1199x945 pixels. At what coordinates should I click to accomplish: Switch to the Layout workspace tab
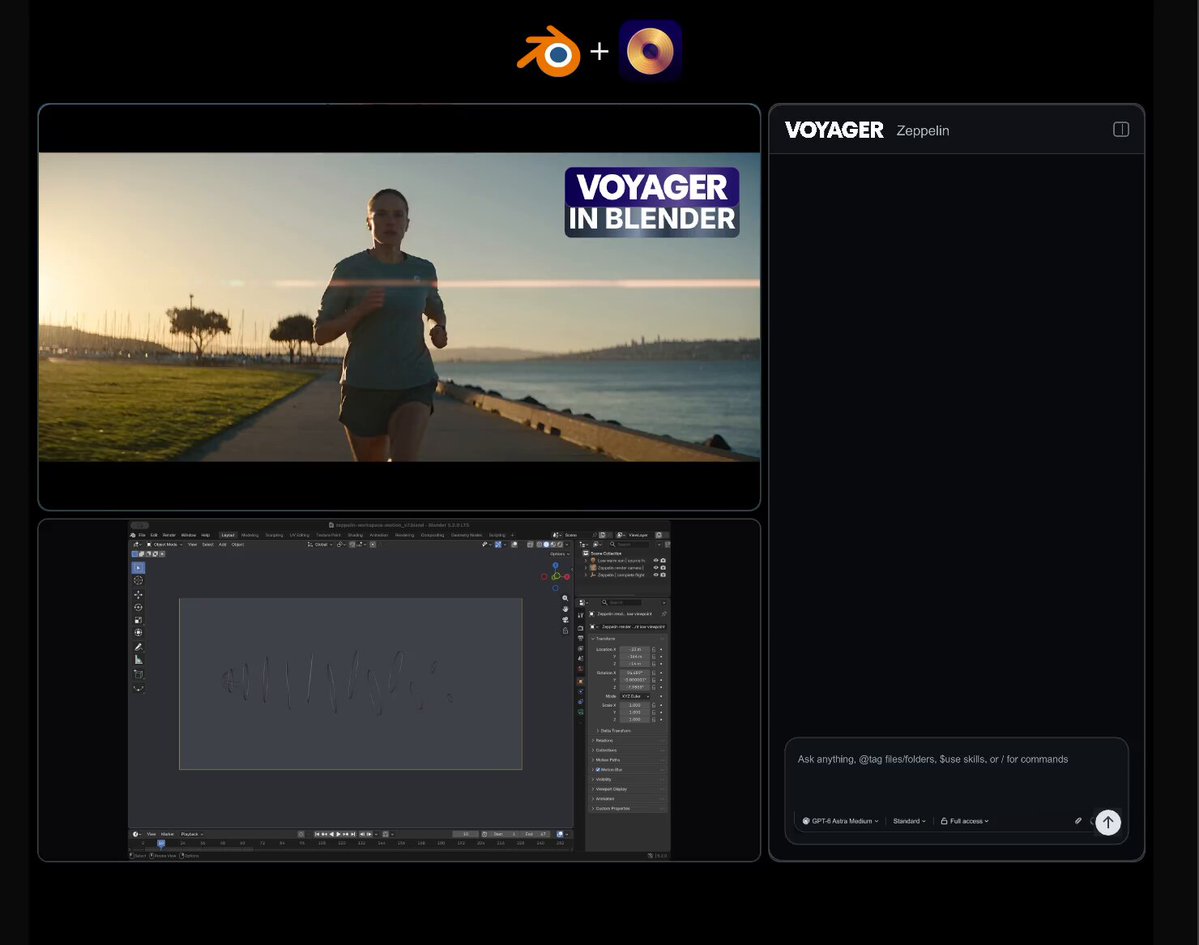point(228,535)
